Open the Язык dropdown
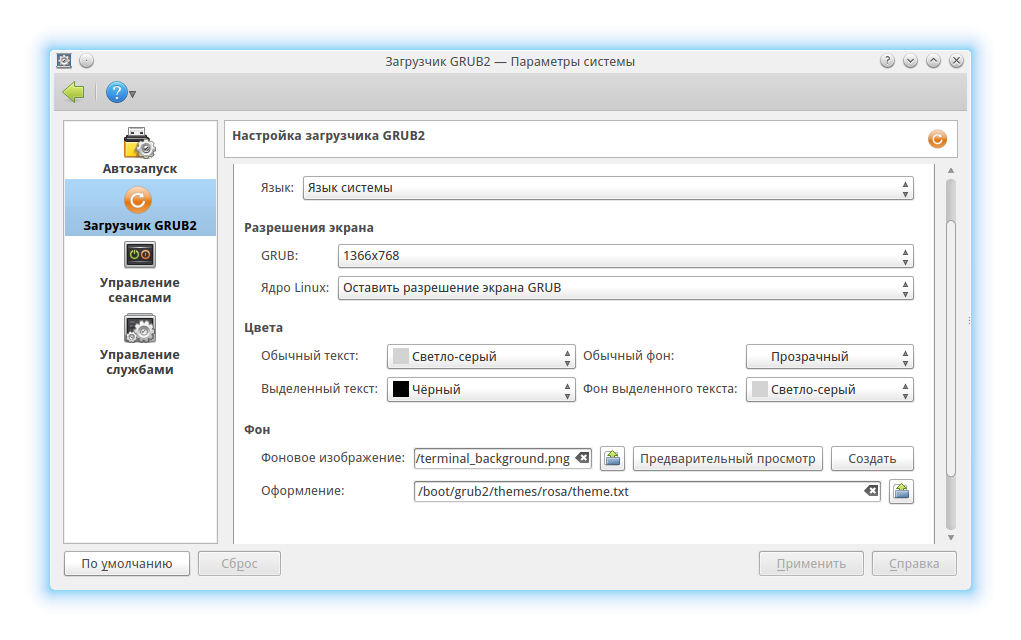Viewport: 1021px width, 640px height. click(x=608, y=188)
